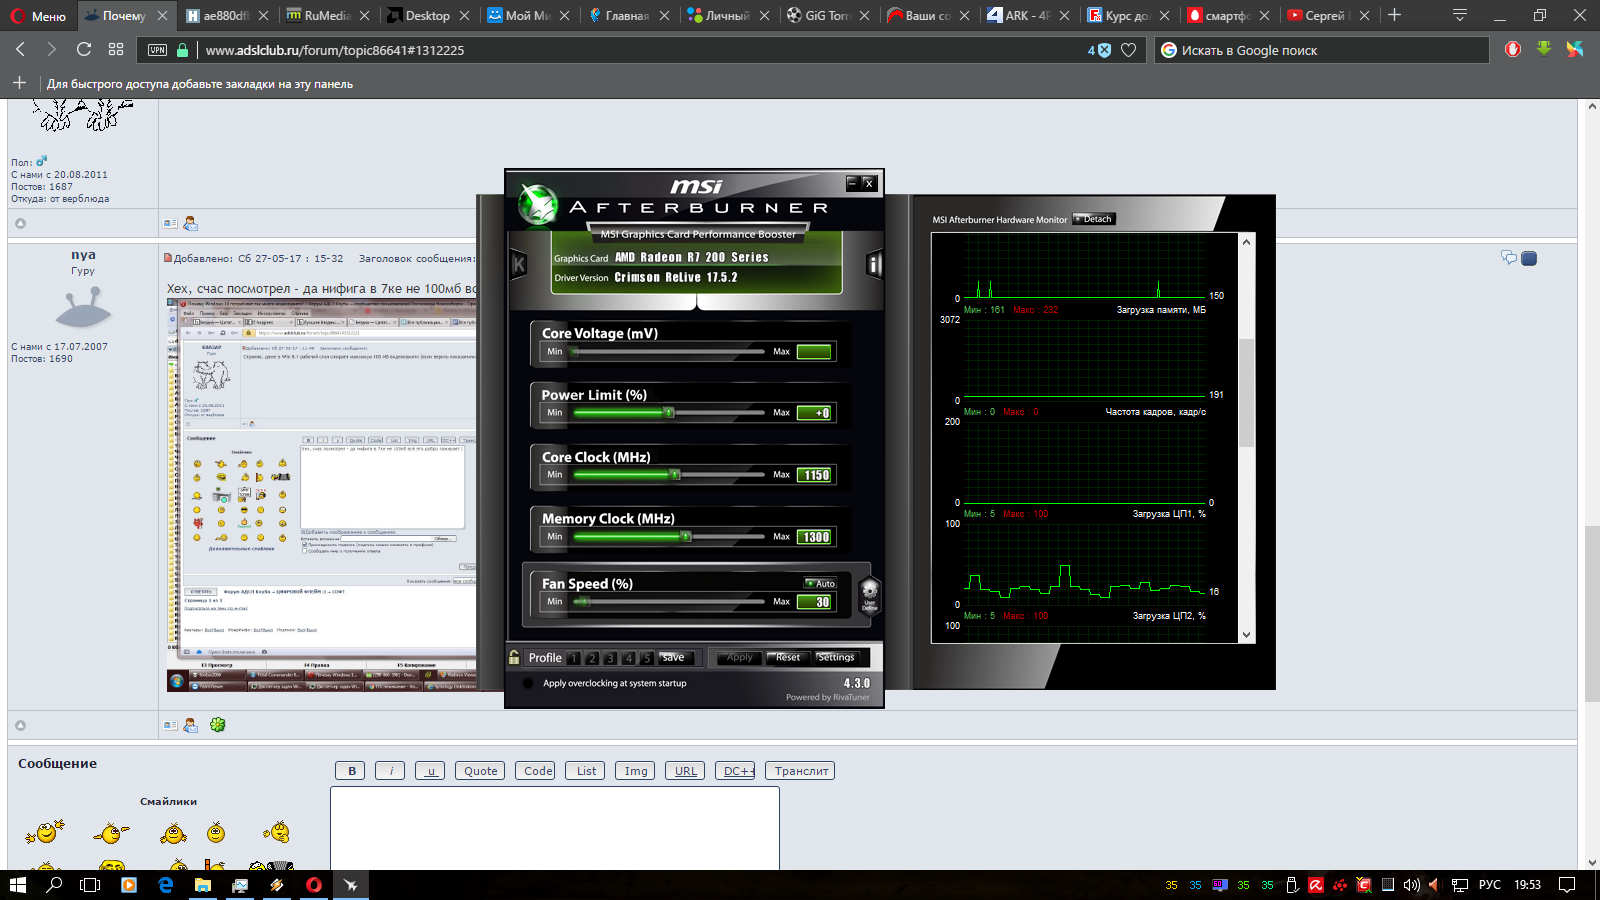Image resolution: width=1600 pixels, height=900 pixels.
Task: Open the User Define fan gear icon
Action: [869, 592]
